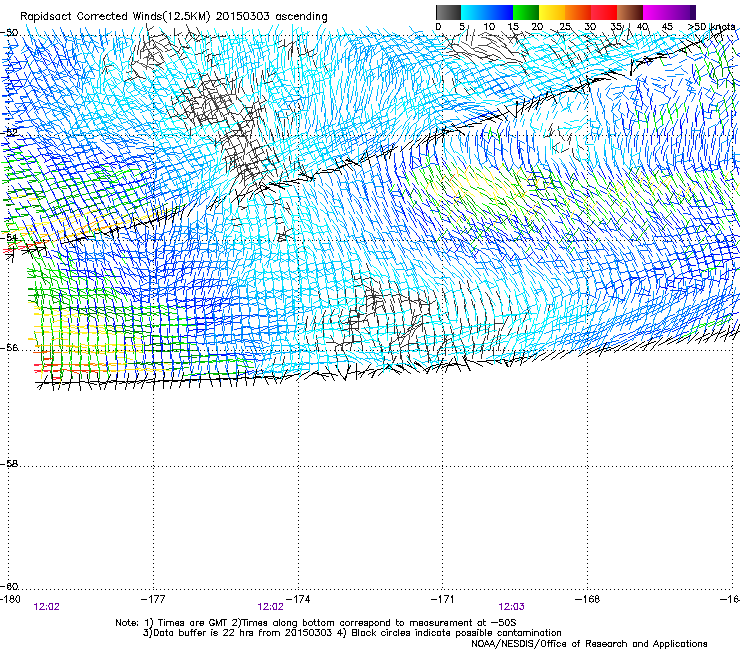The width and height of the screenshot is (740, 650).
Task: Click the brown 35-40 knots legend segment
Action: click(x=630, y=12)
